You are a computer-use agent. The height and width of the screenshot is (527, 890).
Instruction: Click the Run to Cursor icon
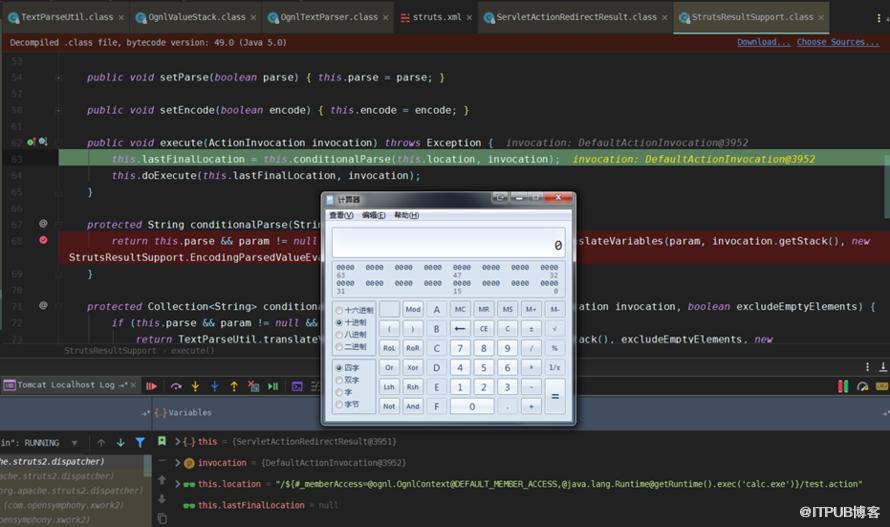pos(273,386)
